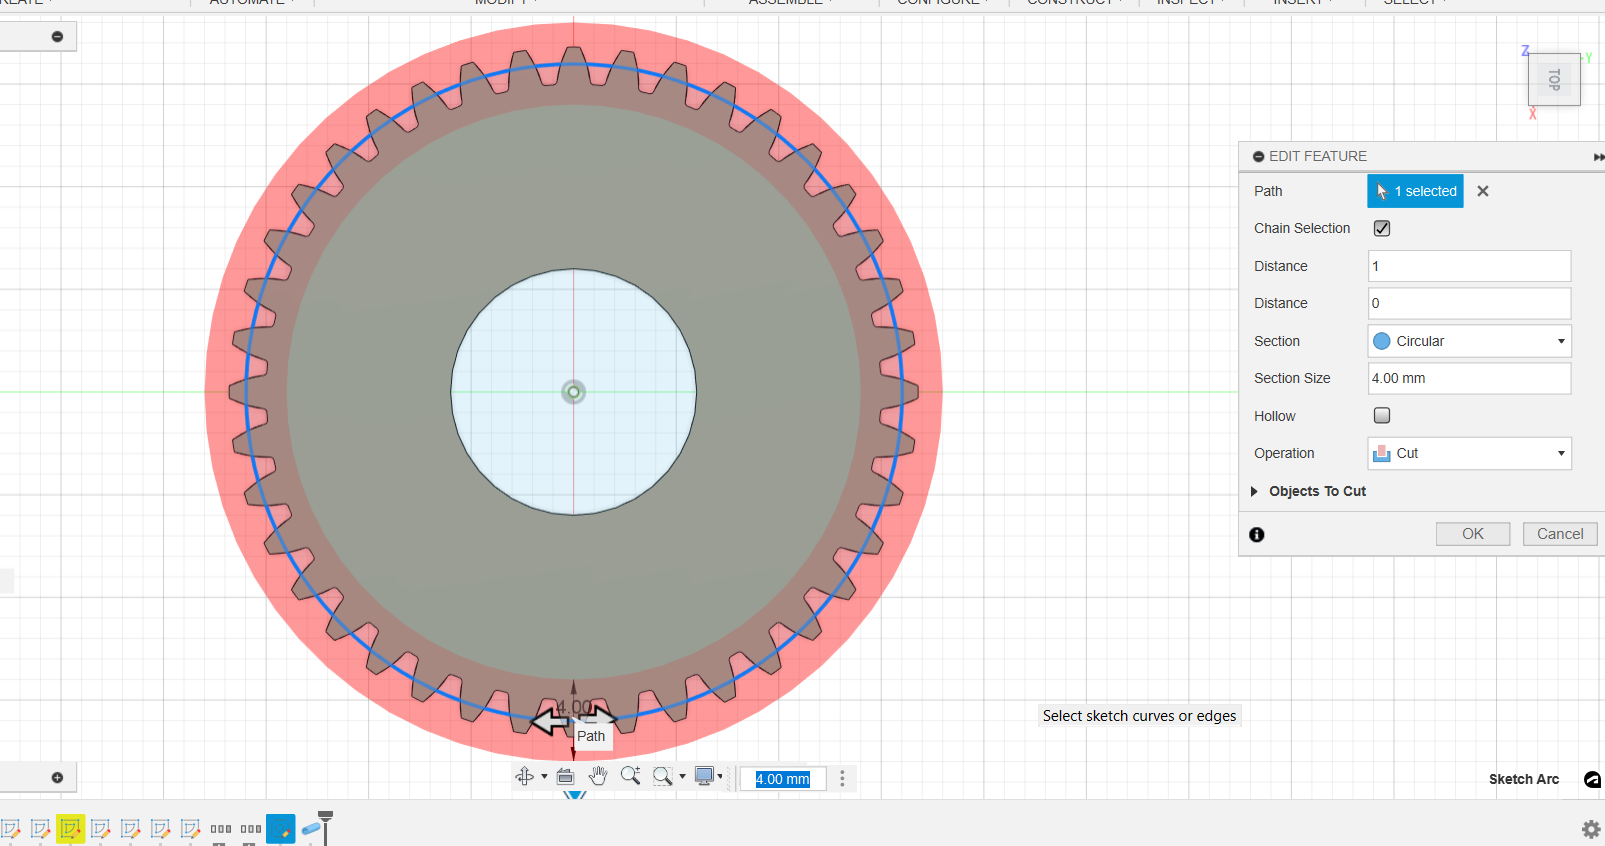Click the second Distance field showing 0
Screen dimensions: 1605x846
[x=1469, y=303]
